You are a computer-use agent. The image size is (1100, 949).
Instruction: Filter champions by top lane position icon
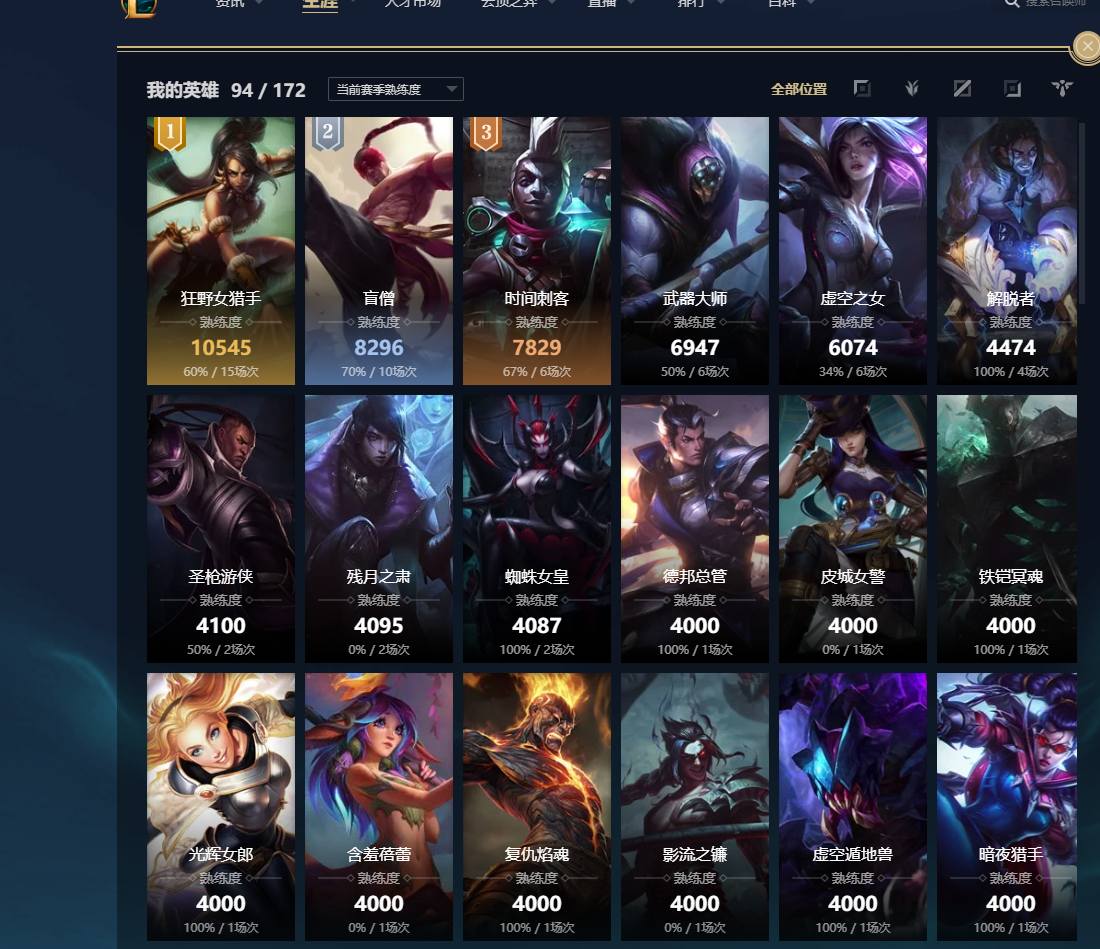pyautogui.click(x=861, y=88)
